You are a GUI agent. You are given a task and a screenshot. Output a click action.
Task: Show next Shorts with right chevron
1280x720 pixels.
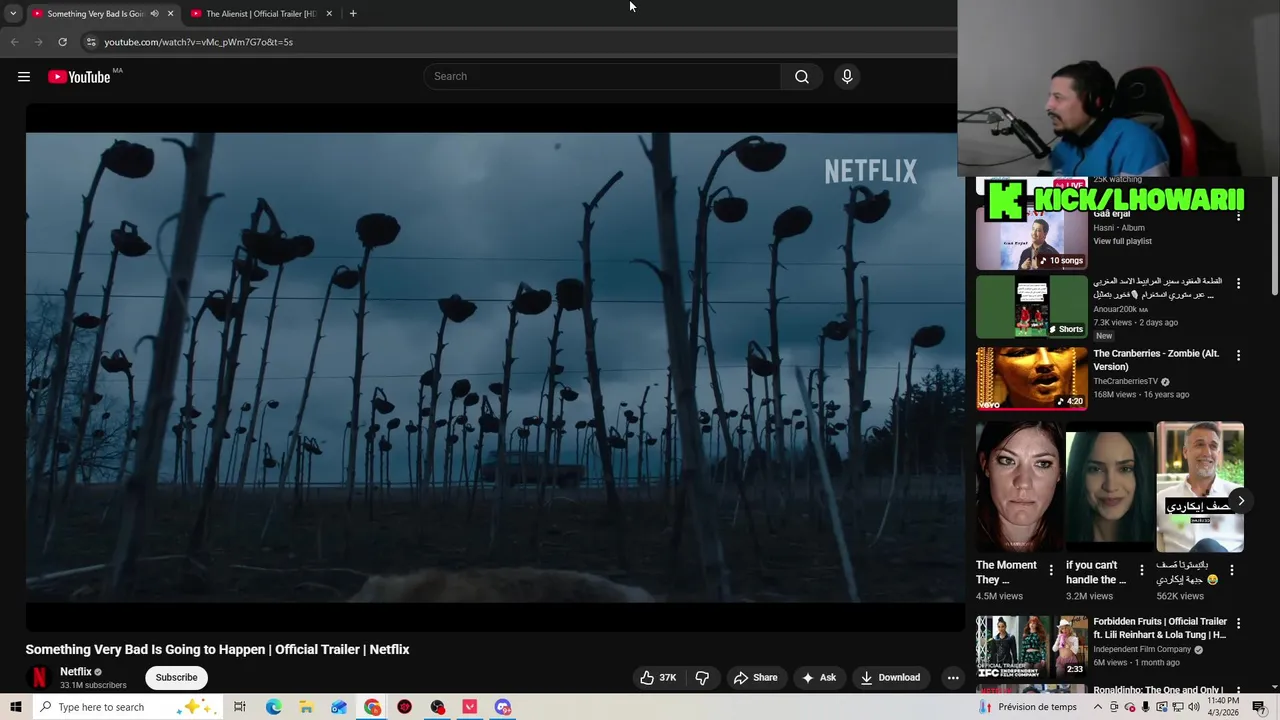tap(1240, 501)
